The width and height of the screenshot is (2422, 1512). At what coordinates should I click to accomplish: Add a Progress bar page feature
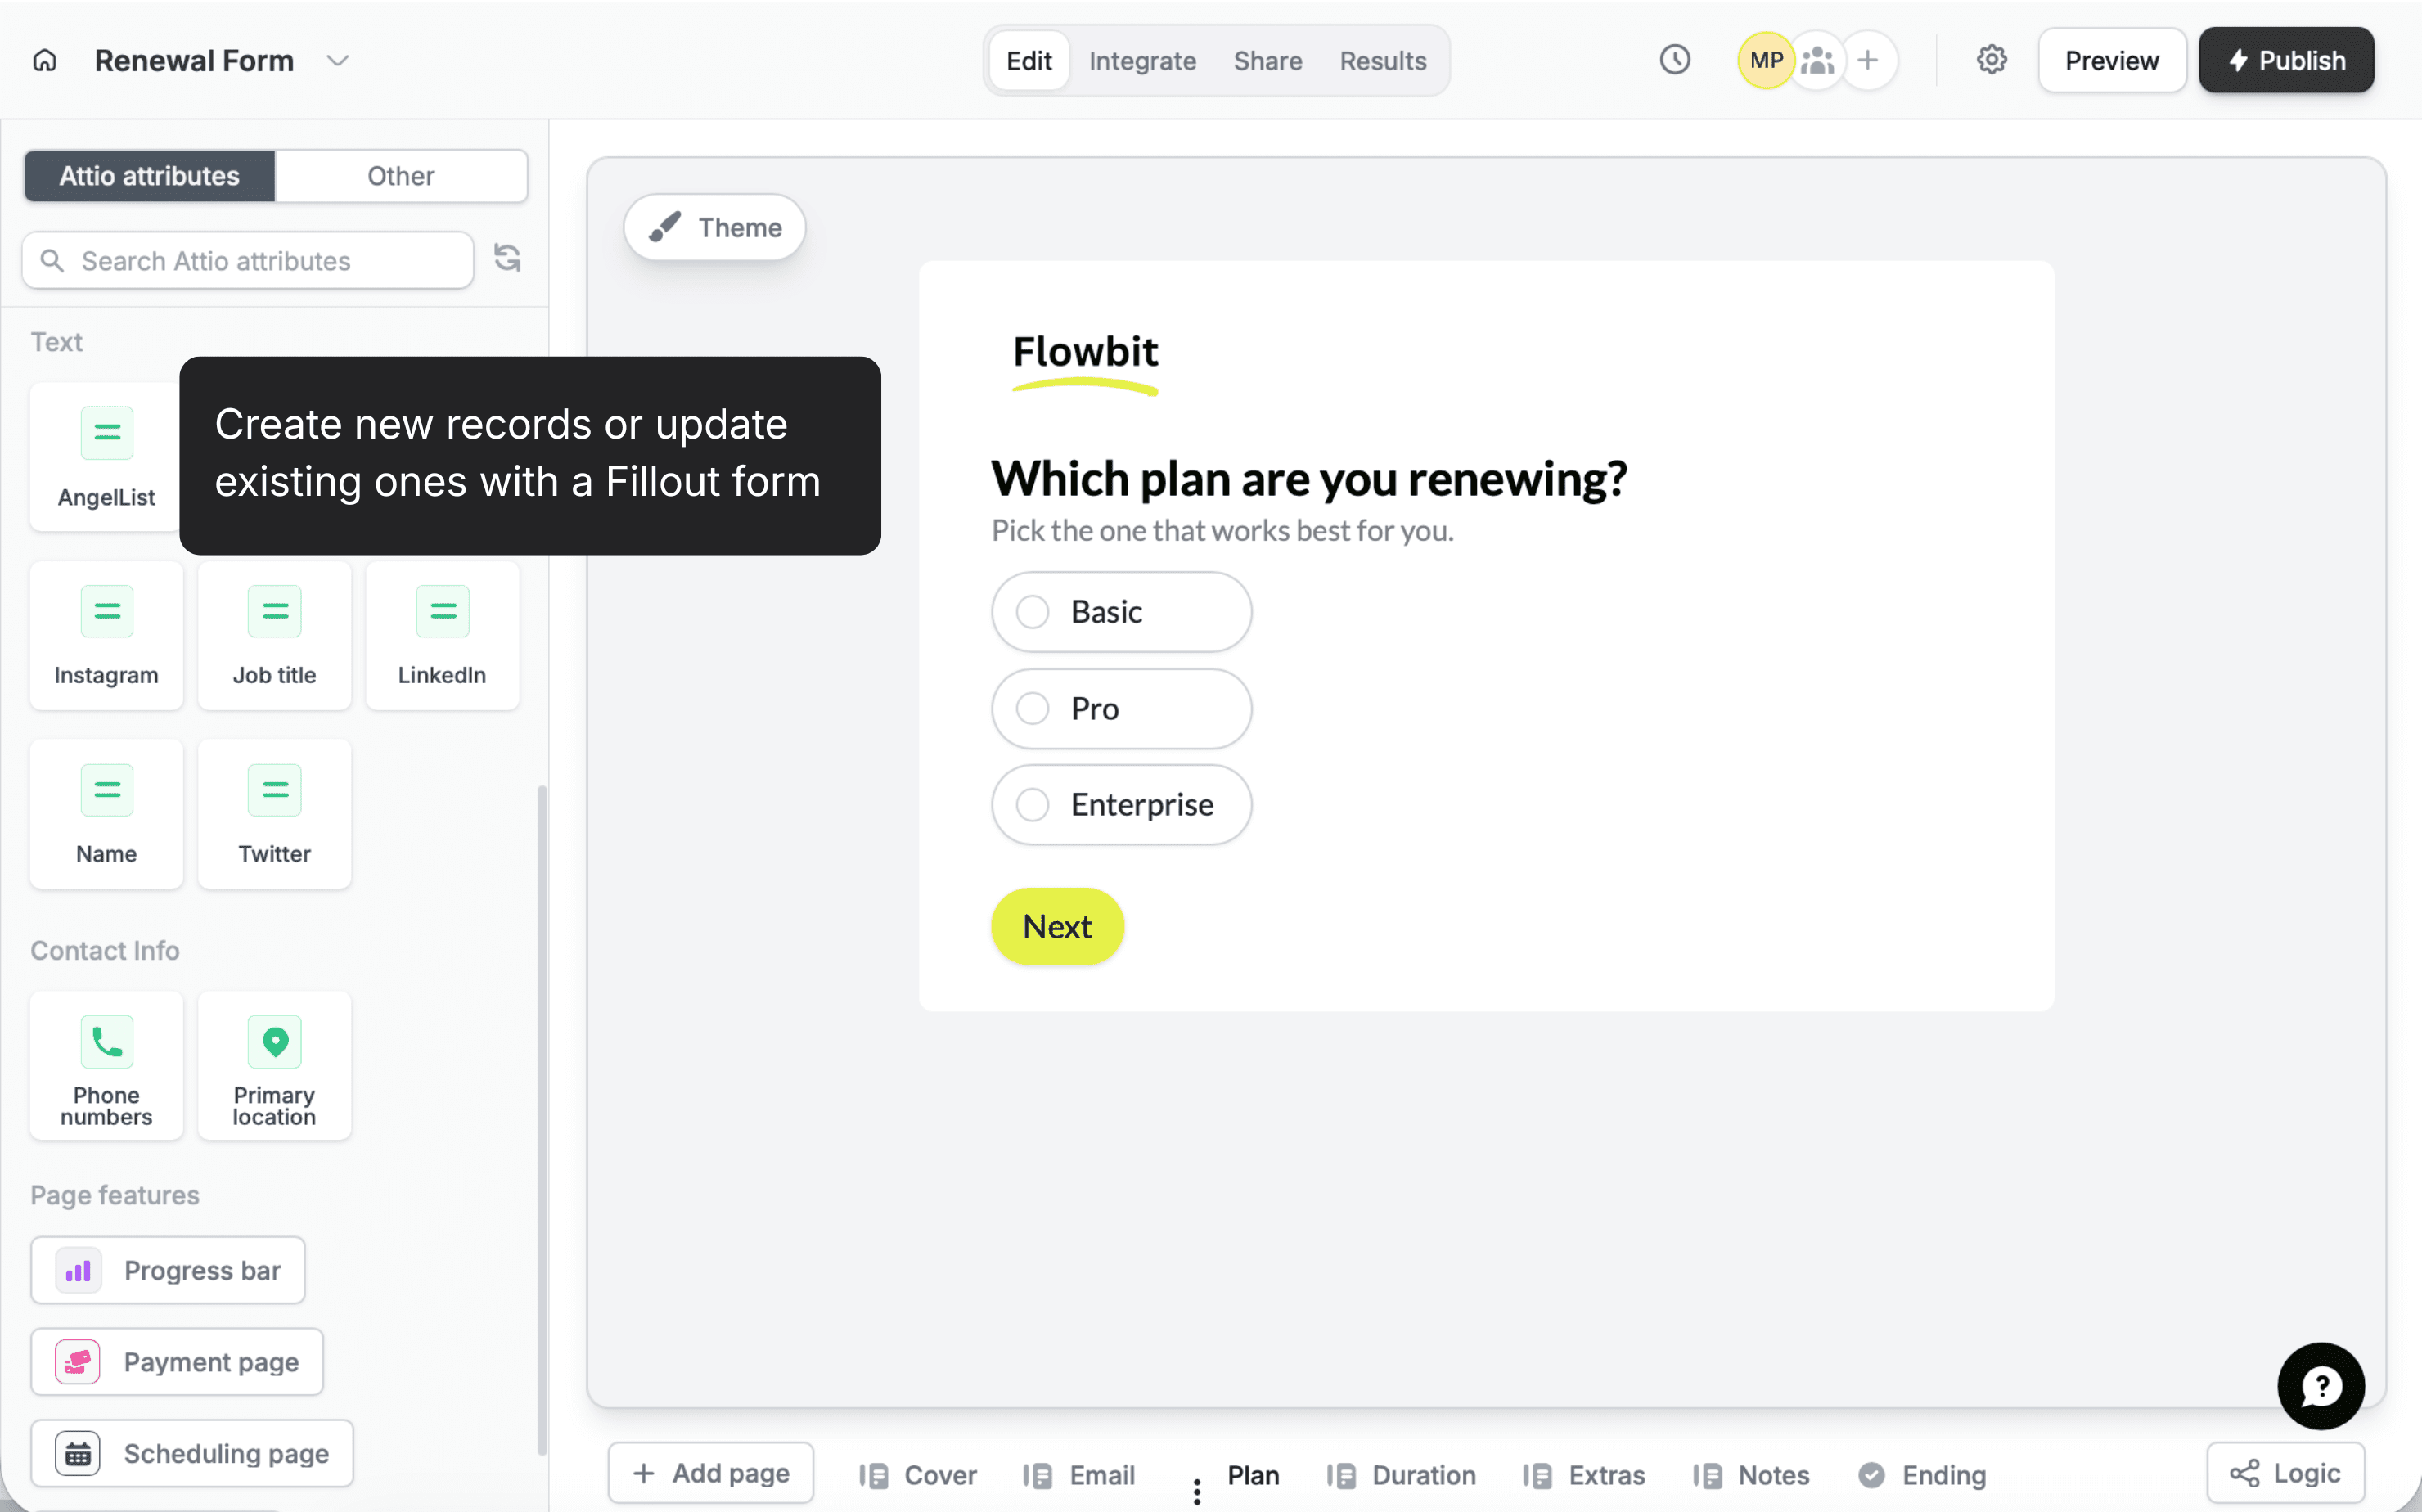[168, 1270]
